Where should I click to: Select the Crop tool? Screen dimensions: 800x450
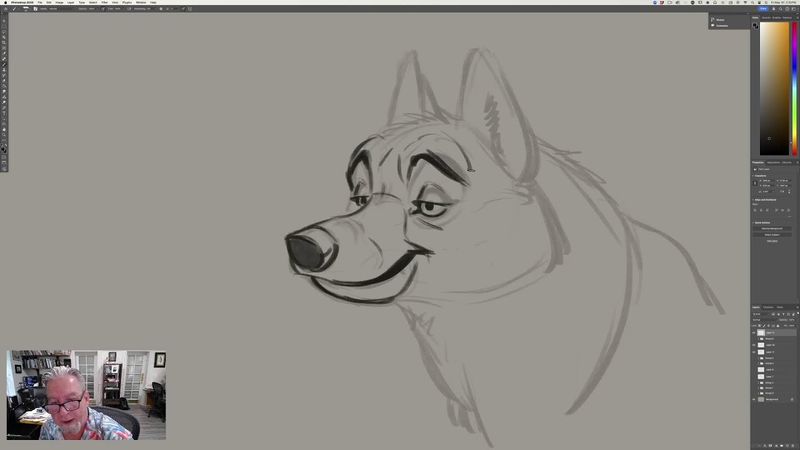click(x=4, y=43)
